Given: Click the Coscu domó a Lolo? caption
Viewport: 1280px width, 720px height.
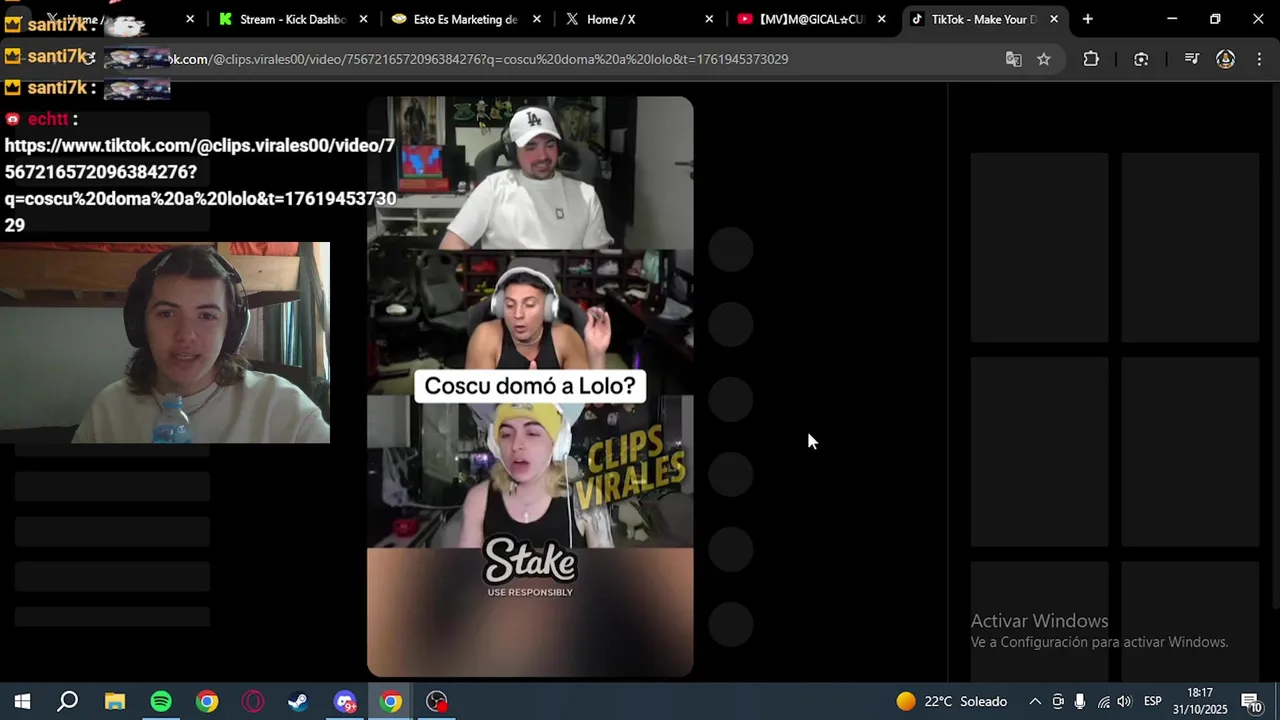Looking at the screenshot, I should click(530, 386).
